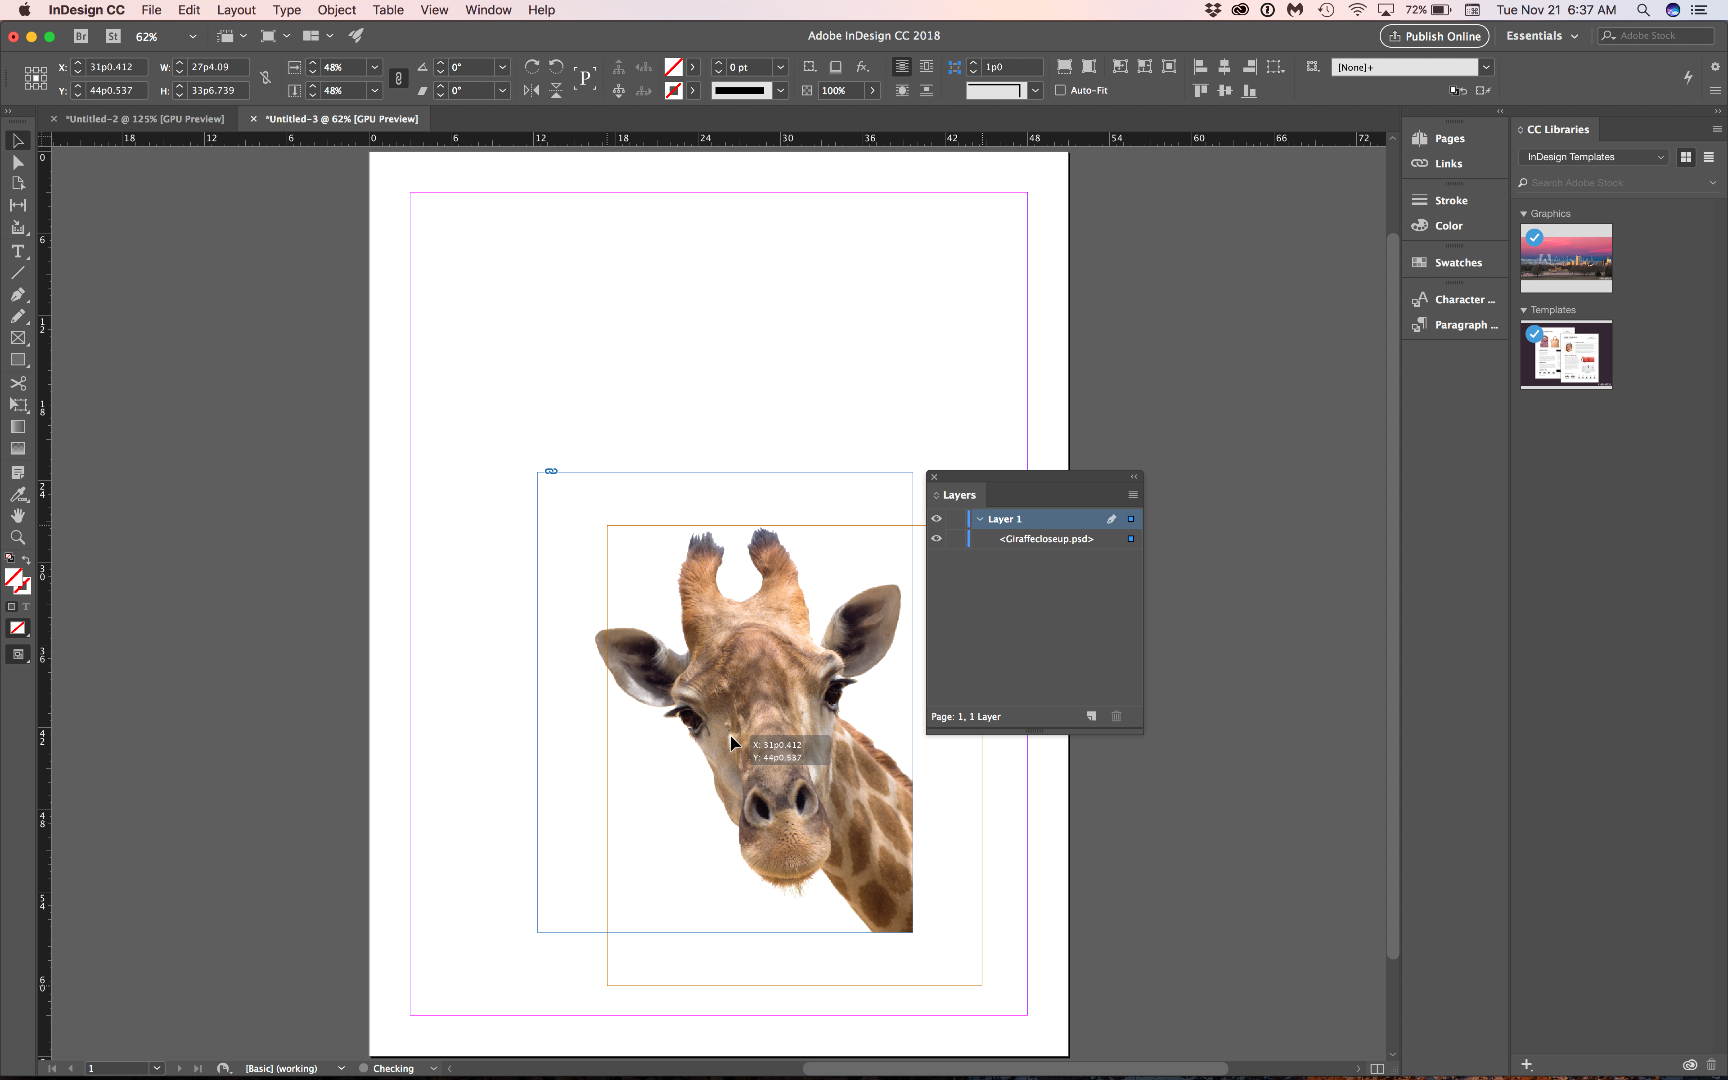
Task: Click the Create New Layer icon
Action: (1091, 716)
